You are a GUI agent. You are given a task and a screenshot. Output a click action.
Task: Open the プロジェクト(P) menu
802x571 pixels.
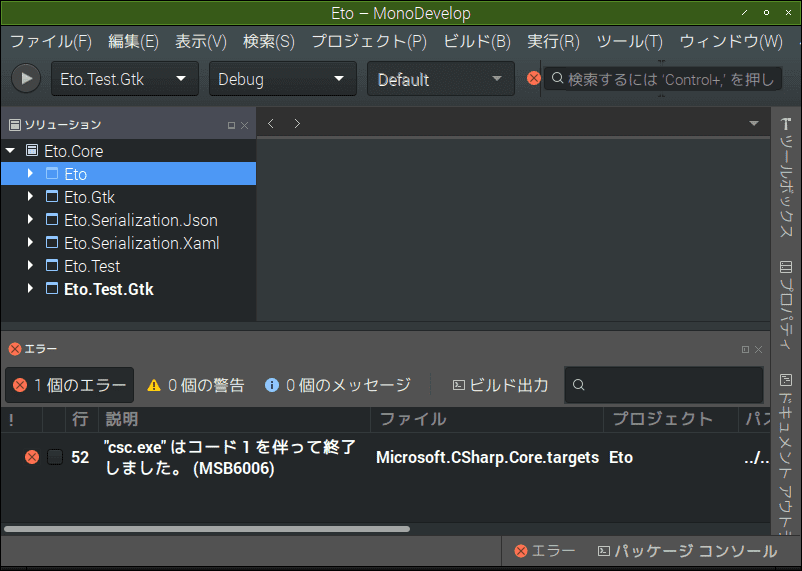pos(369,41)
